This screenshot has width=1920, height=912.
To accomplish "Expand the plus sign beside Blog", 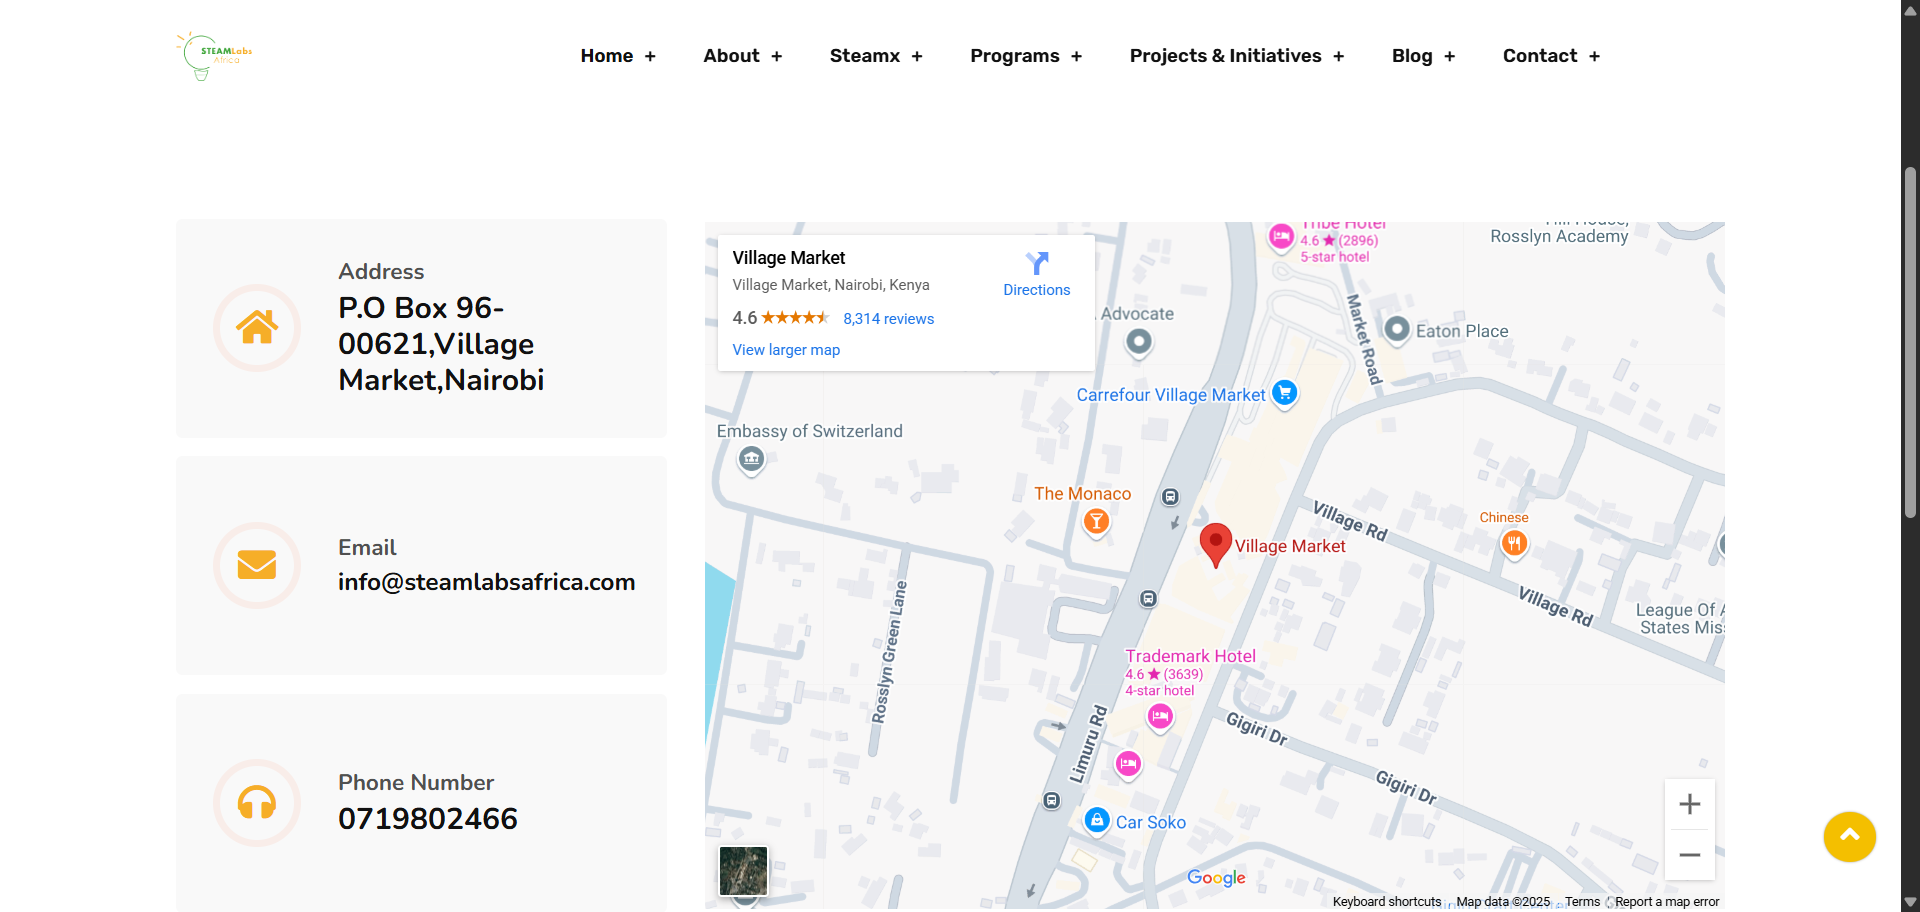I will 1450,57.
